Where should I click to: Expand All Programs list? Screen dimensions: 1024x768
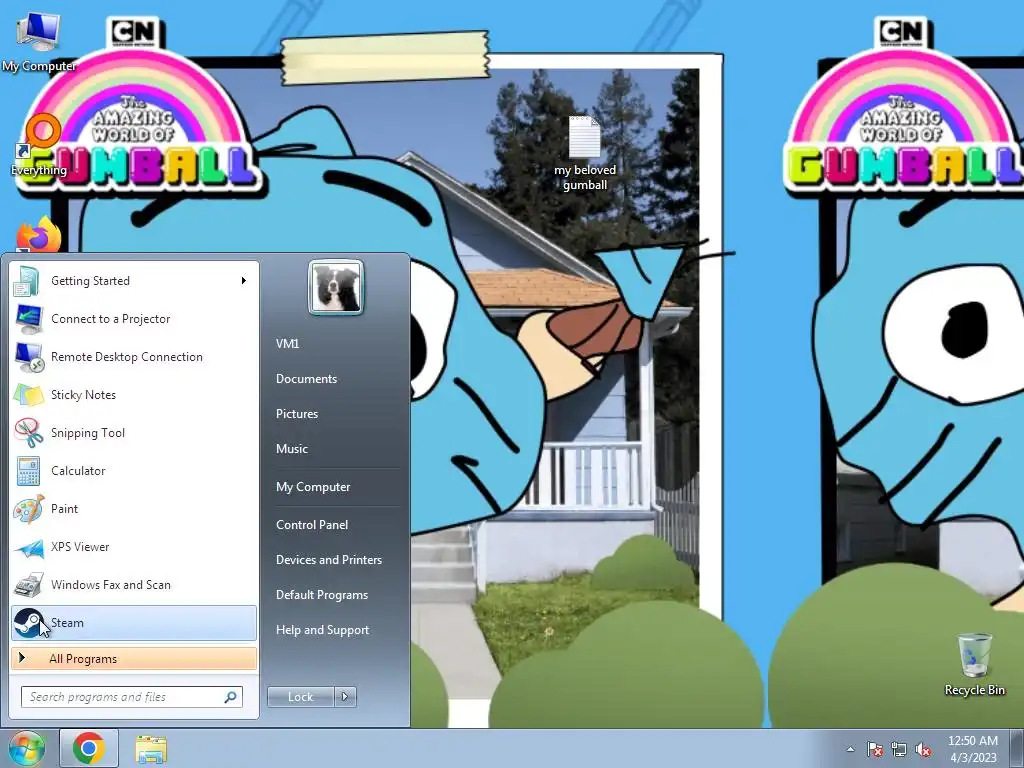click(133, 659)
